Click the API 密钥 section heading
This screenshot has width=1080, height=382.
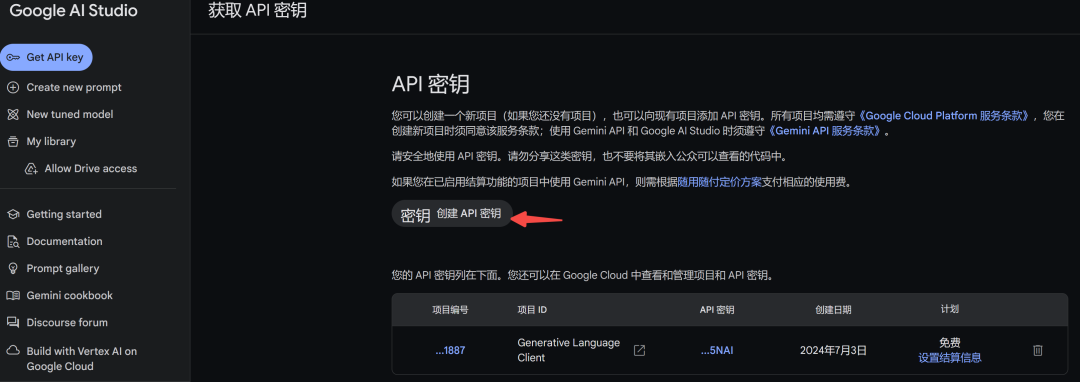point(431,85)
